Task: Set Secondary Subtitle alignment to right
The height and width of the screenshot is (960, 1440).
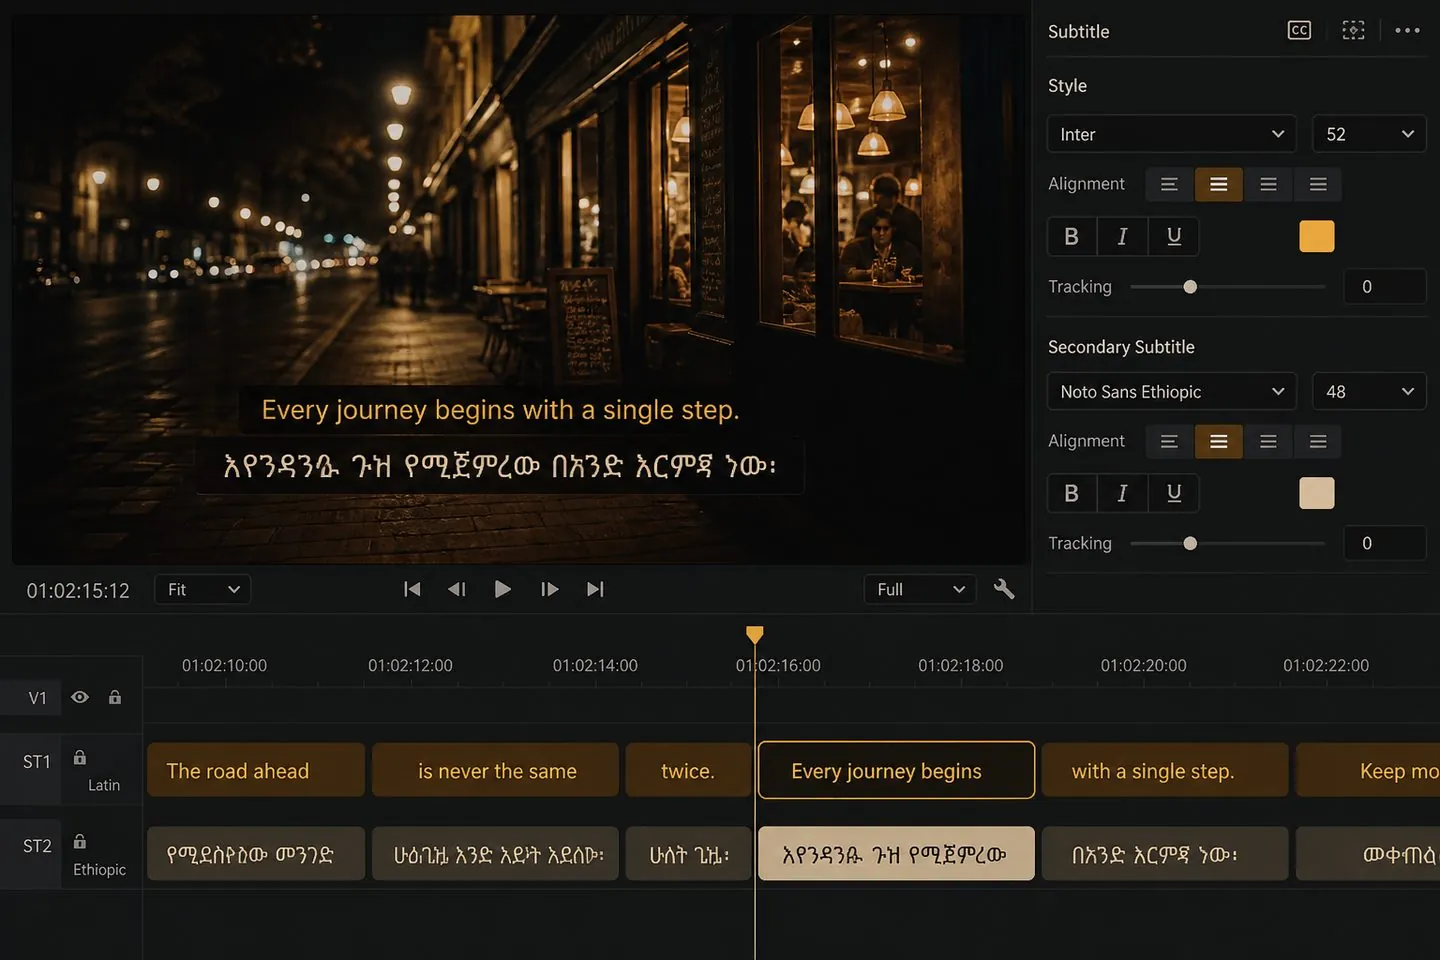Action: coord(1268,441)
